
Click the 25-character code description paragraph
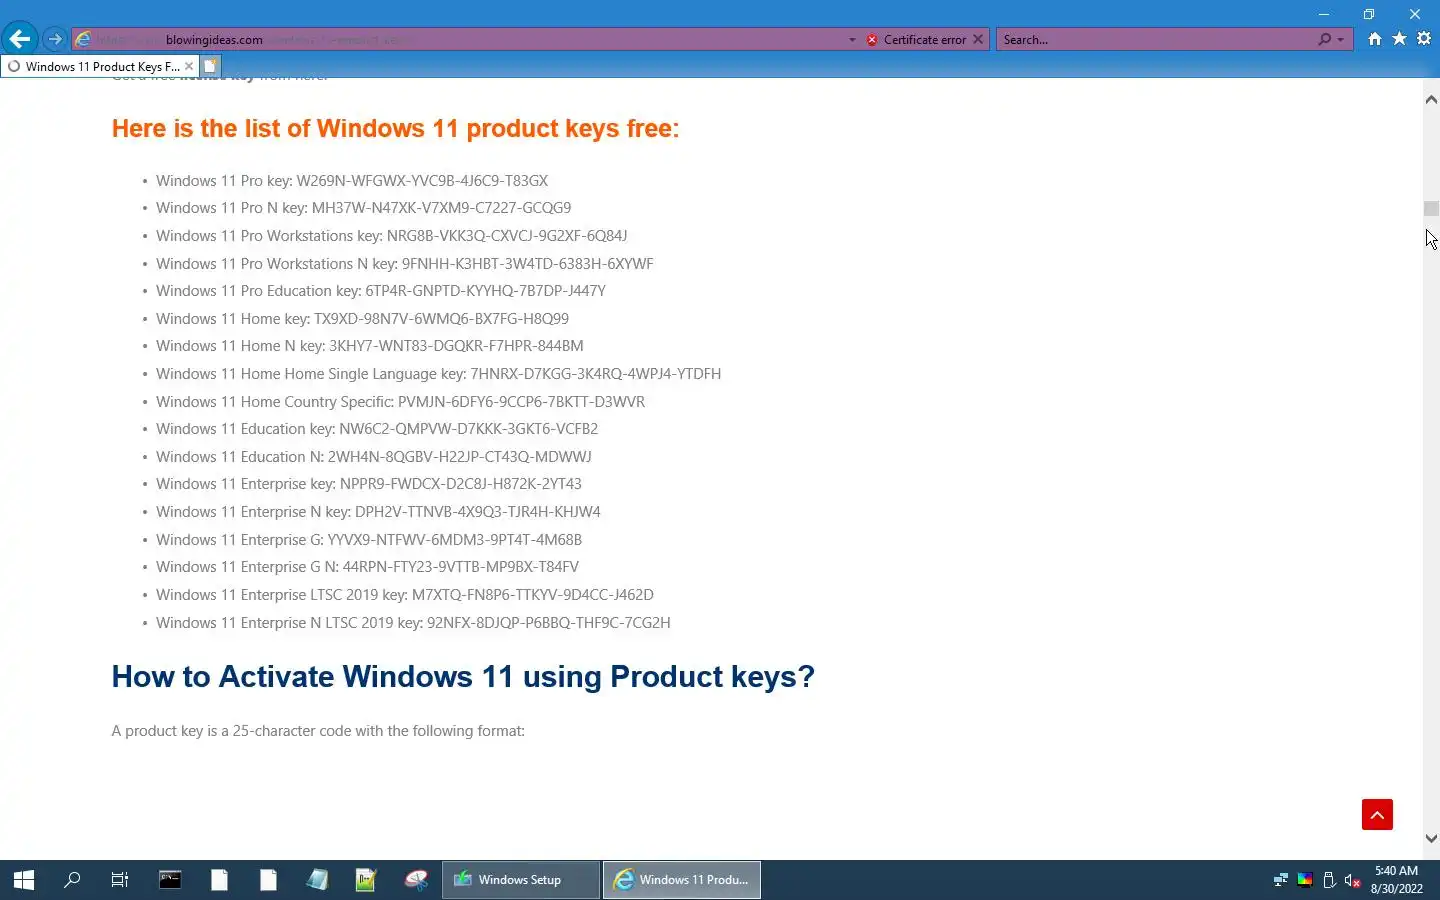point(318,731)
